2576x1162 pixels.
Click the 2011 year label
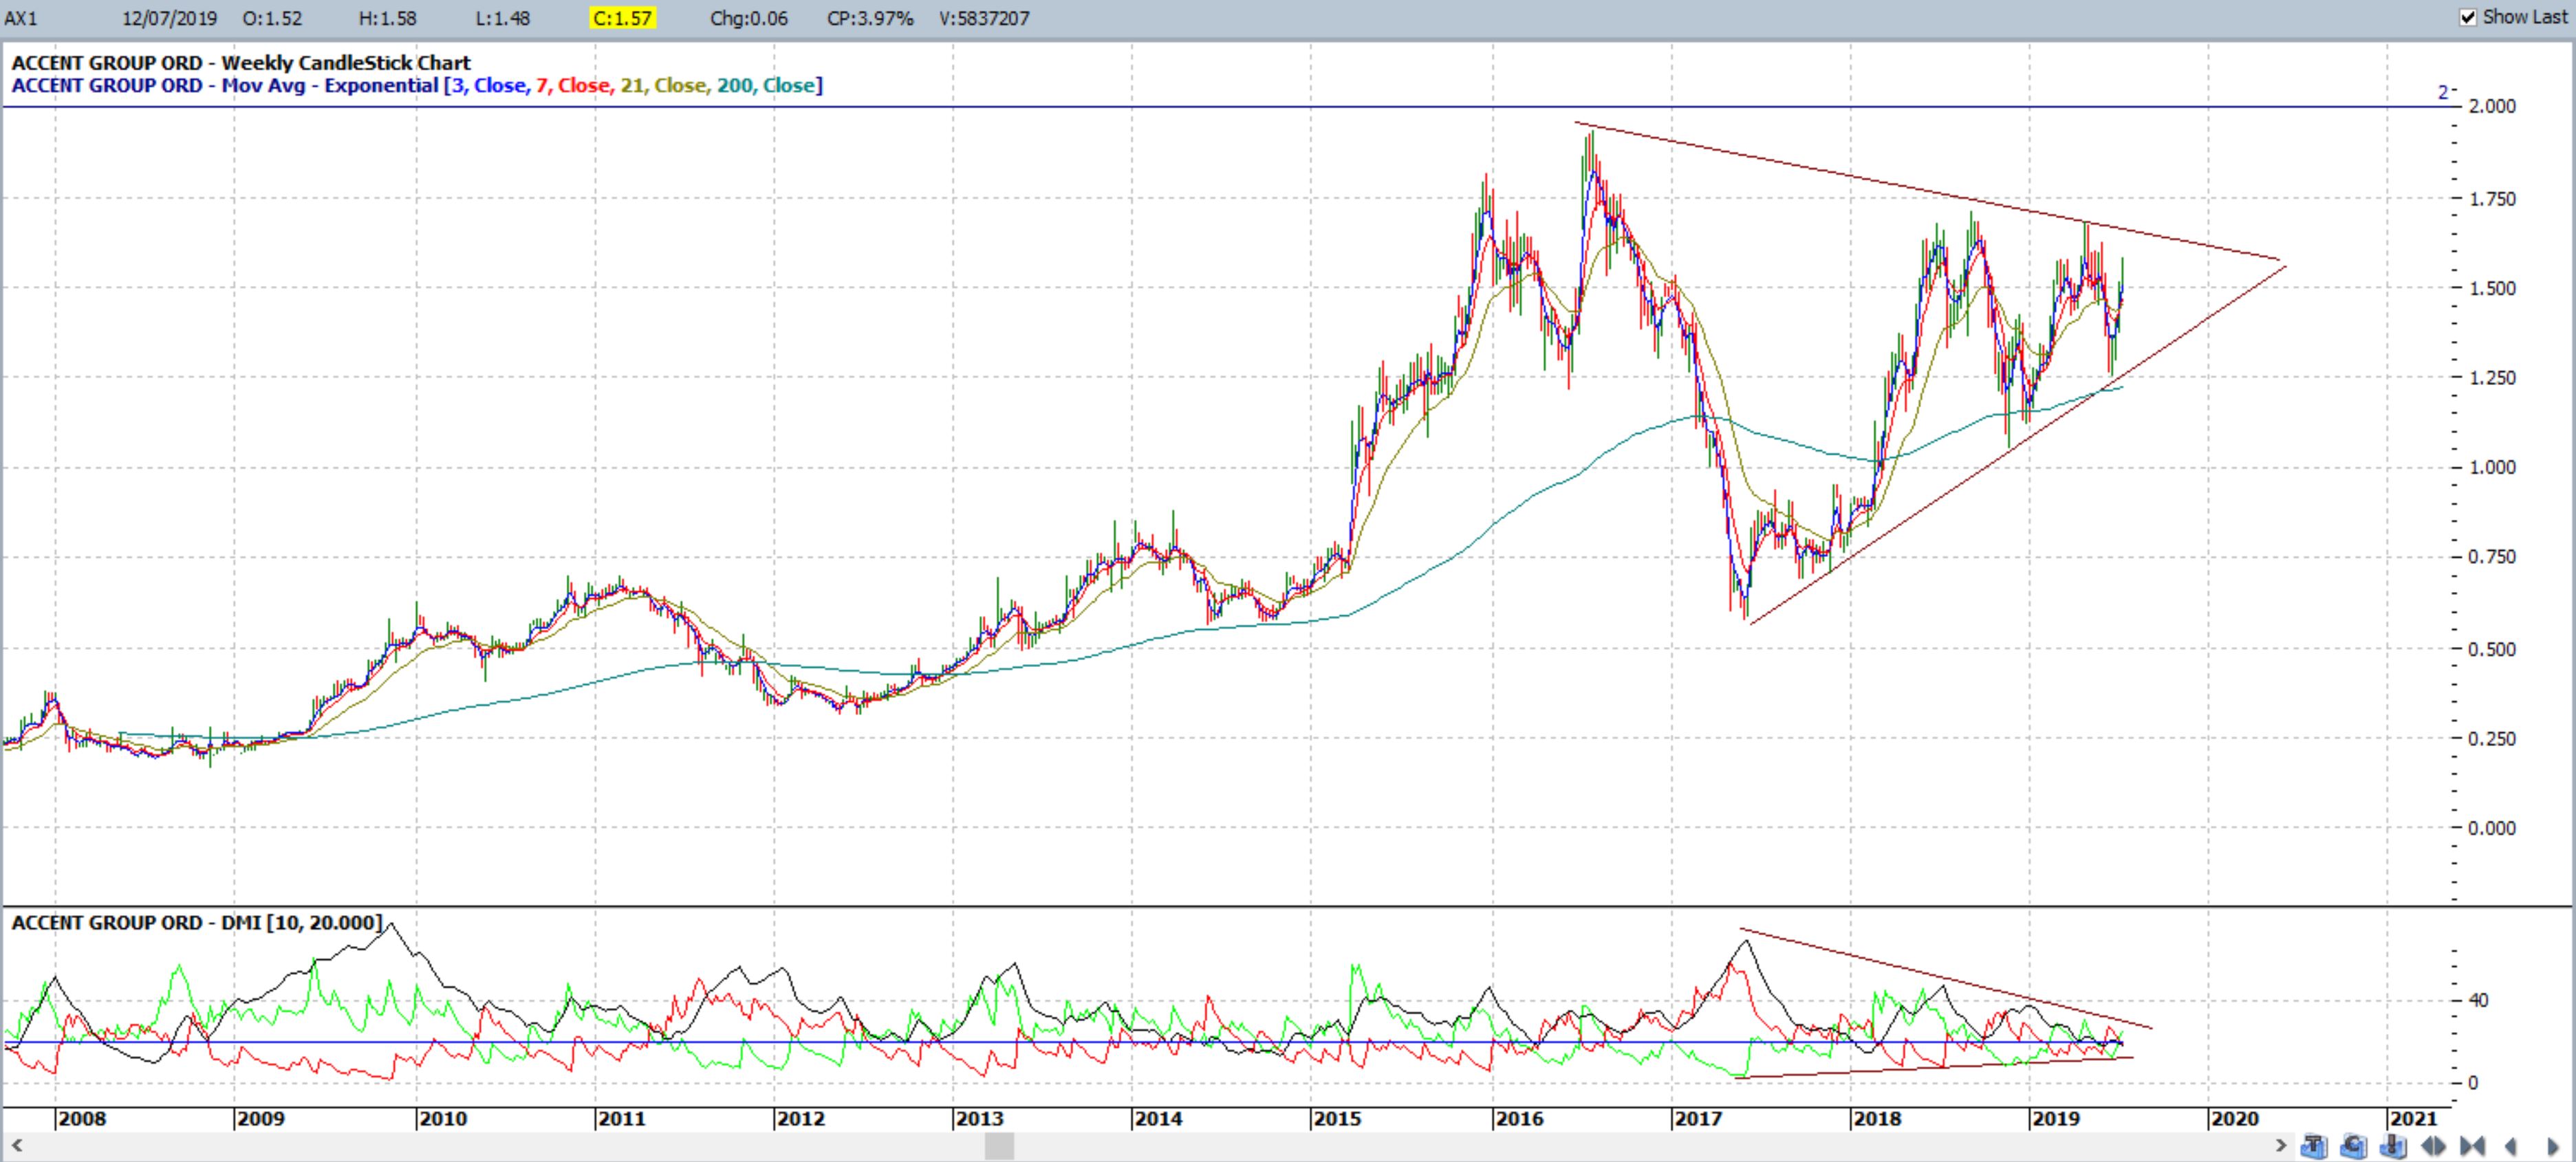tap(621, 1118)
